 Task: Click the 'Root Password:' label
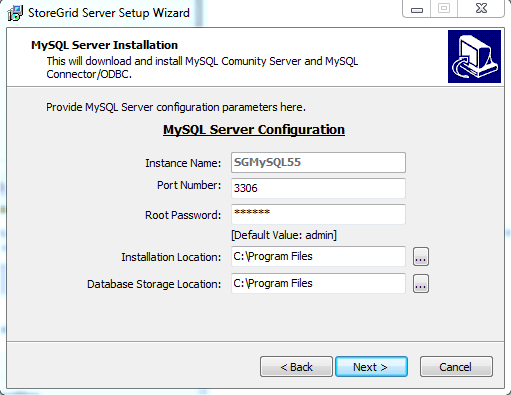[x=183, y=215]
